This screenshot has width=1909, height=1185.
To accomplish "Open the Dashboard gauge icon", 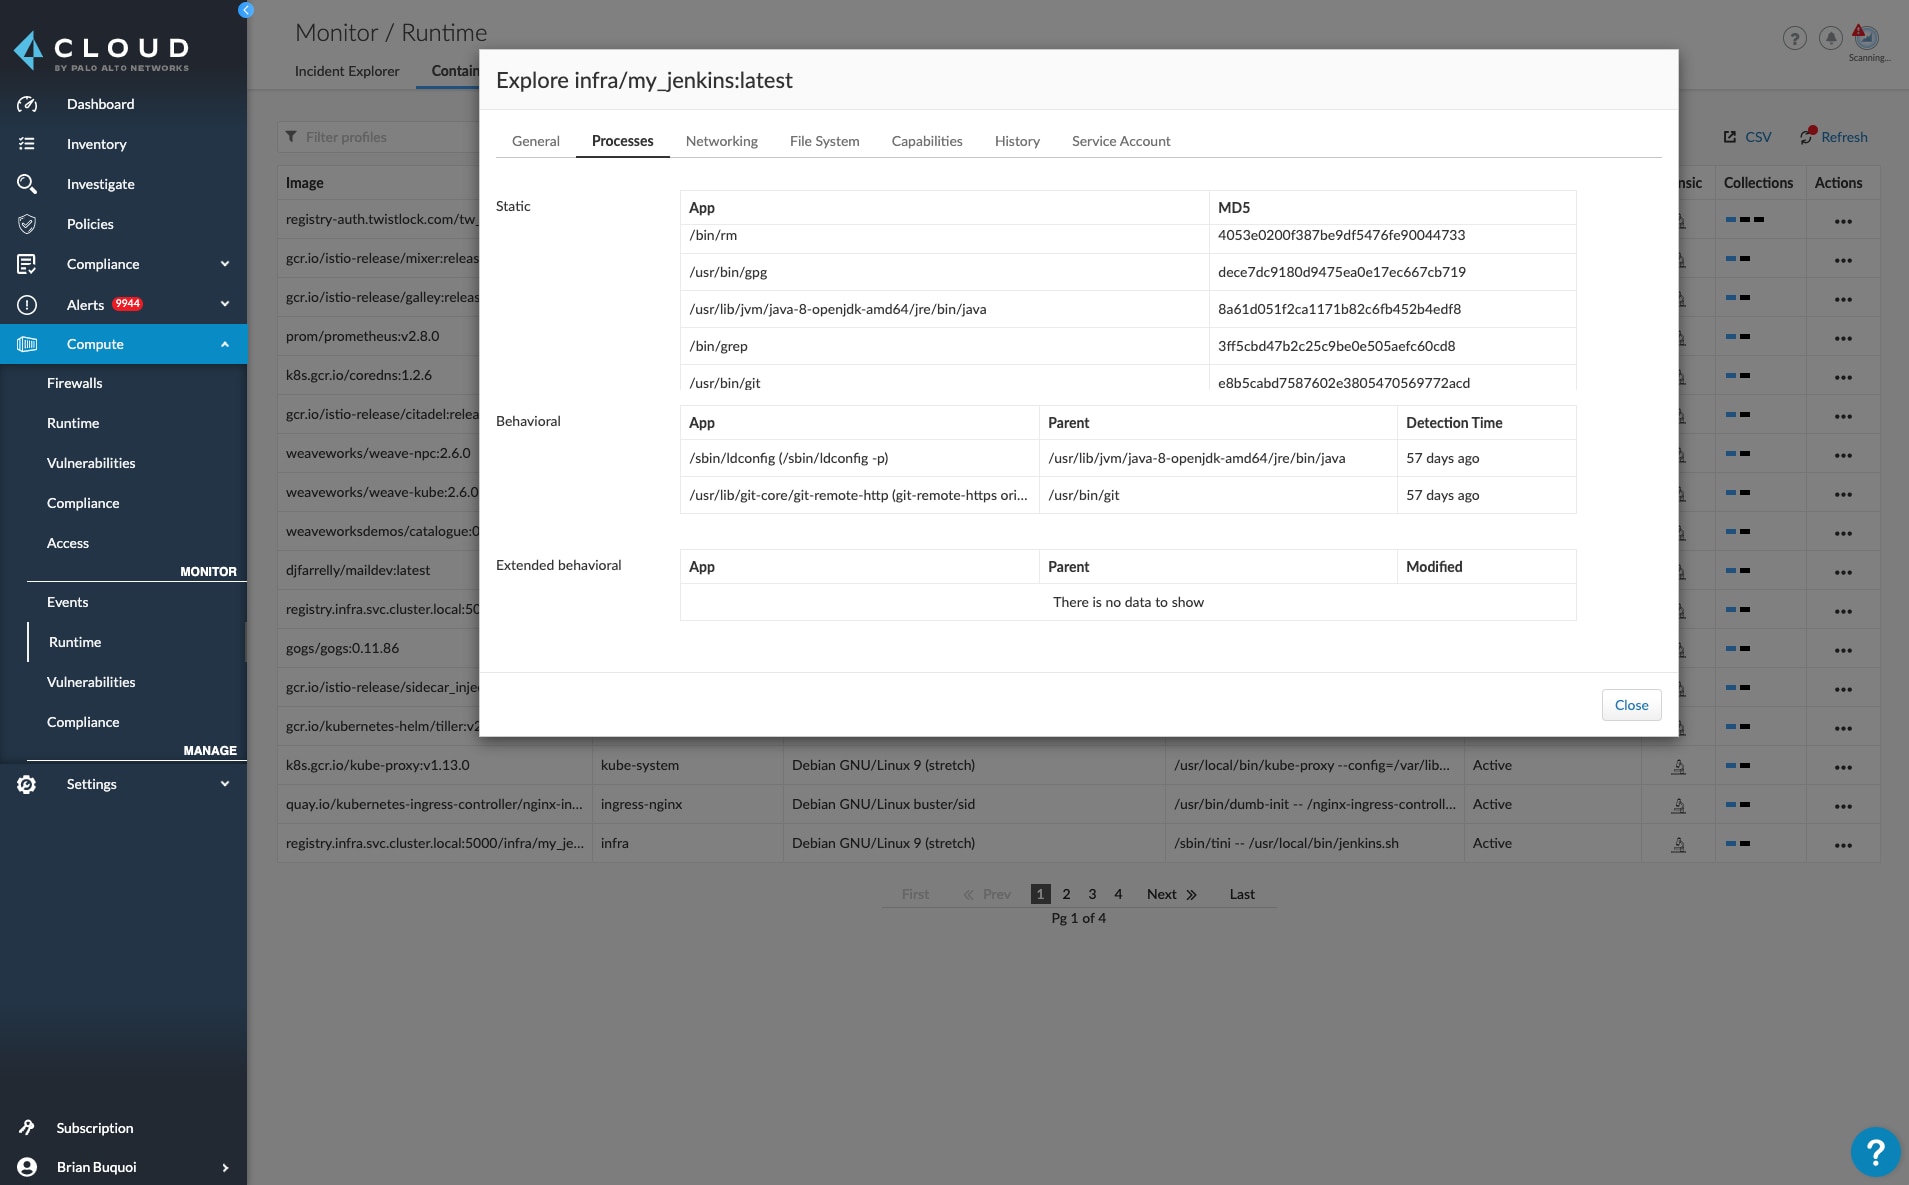I will tap(27, 104).
